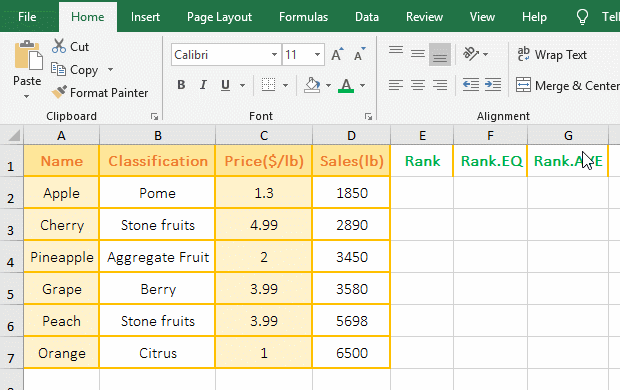Switch to the Data tab
The height and width of the screenshot is (390, 620).
coord(367,17)
